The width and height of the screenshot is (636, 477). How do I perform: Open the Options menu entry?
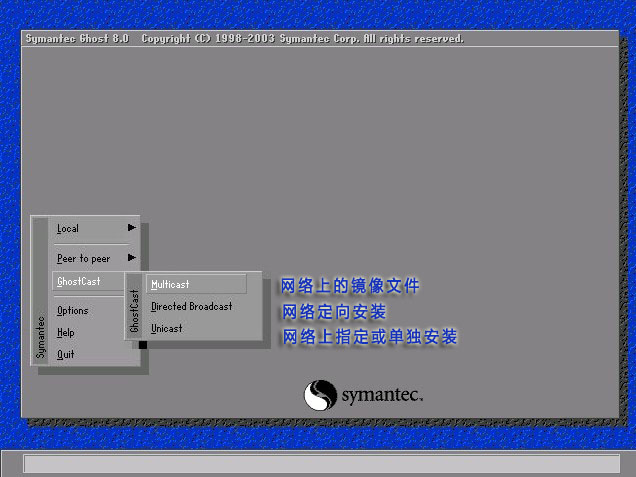(72, 311)
